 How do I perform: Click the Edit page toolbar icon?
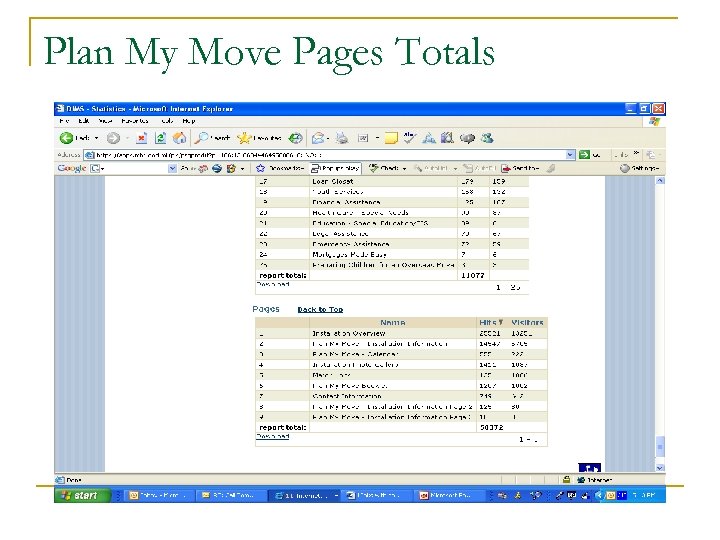click(x=363, y=138)
